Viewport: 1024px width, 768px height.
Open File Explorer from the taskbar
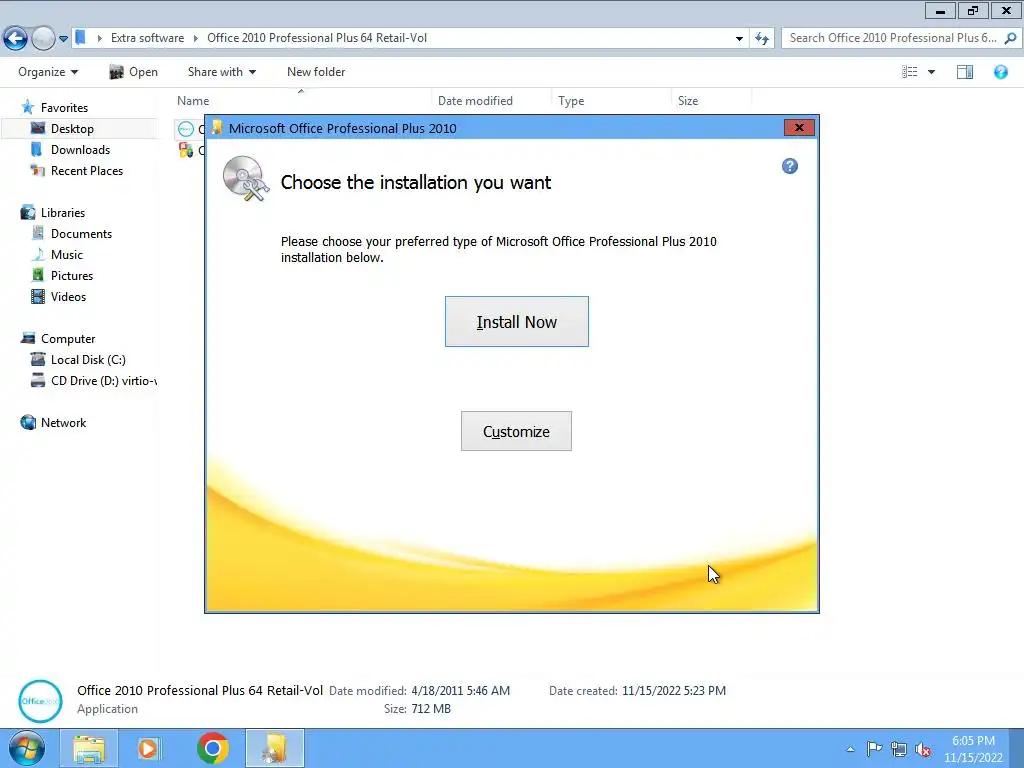point(89,748)
